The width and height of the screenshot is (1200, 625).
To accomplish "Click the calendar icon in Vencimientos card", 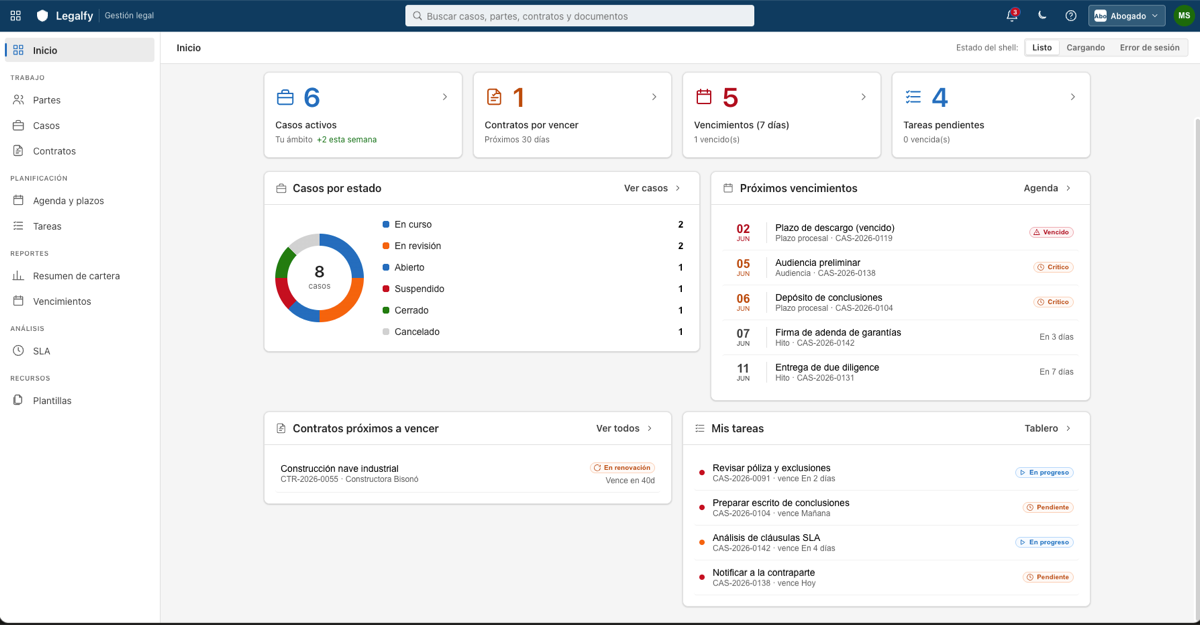I will tap(704, 97).
